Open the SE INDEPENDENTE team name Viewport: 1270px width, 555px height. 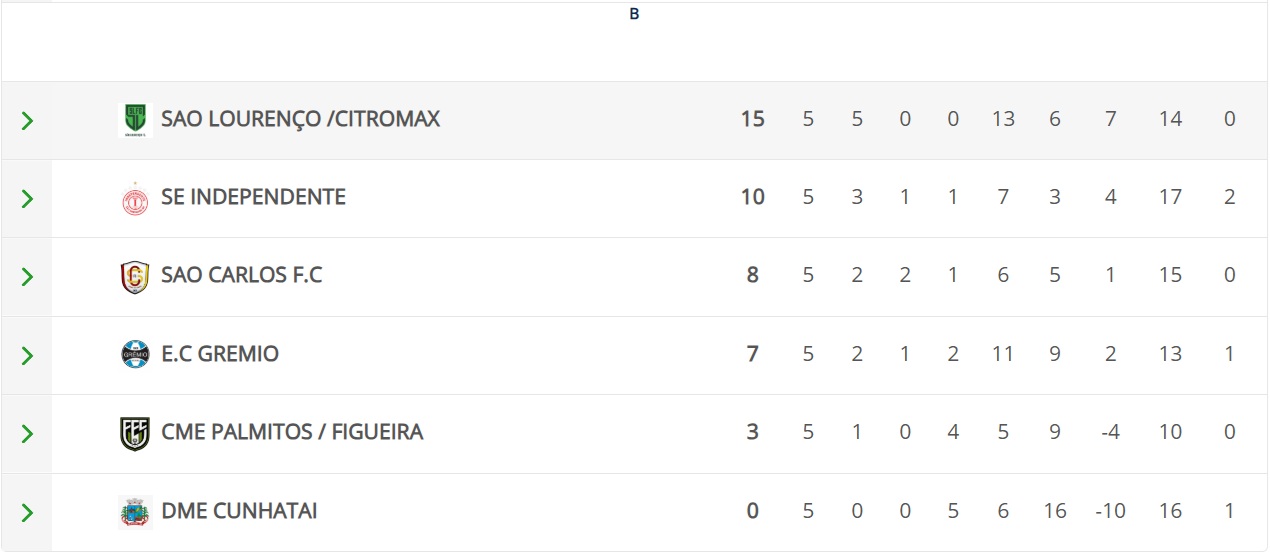click(x=253, y=197)
